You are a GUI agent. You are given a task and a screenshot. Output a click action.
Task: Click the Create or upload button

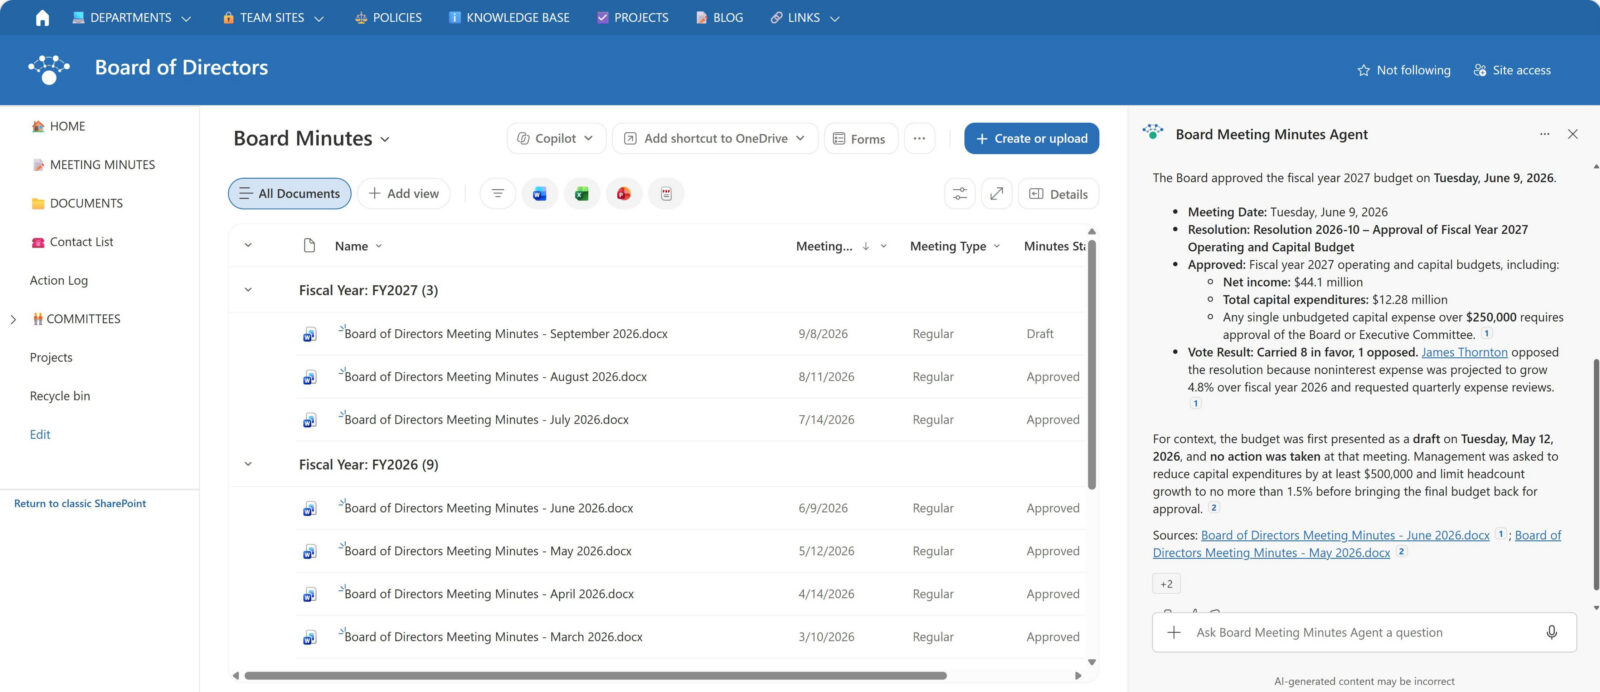(1032, 139)
